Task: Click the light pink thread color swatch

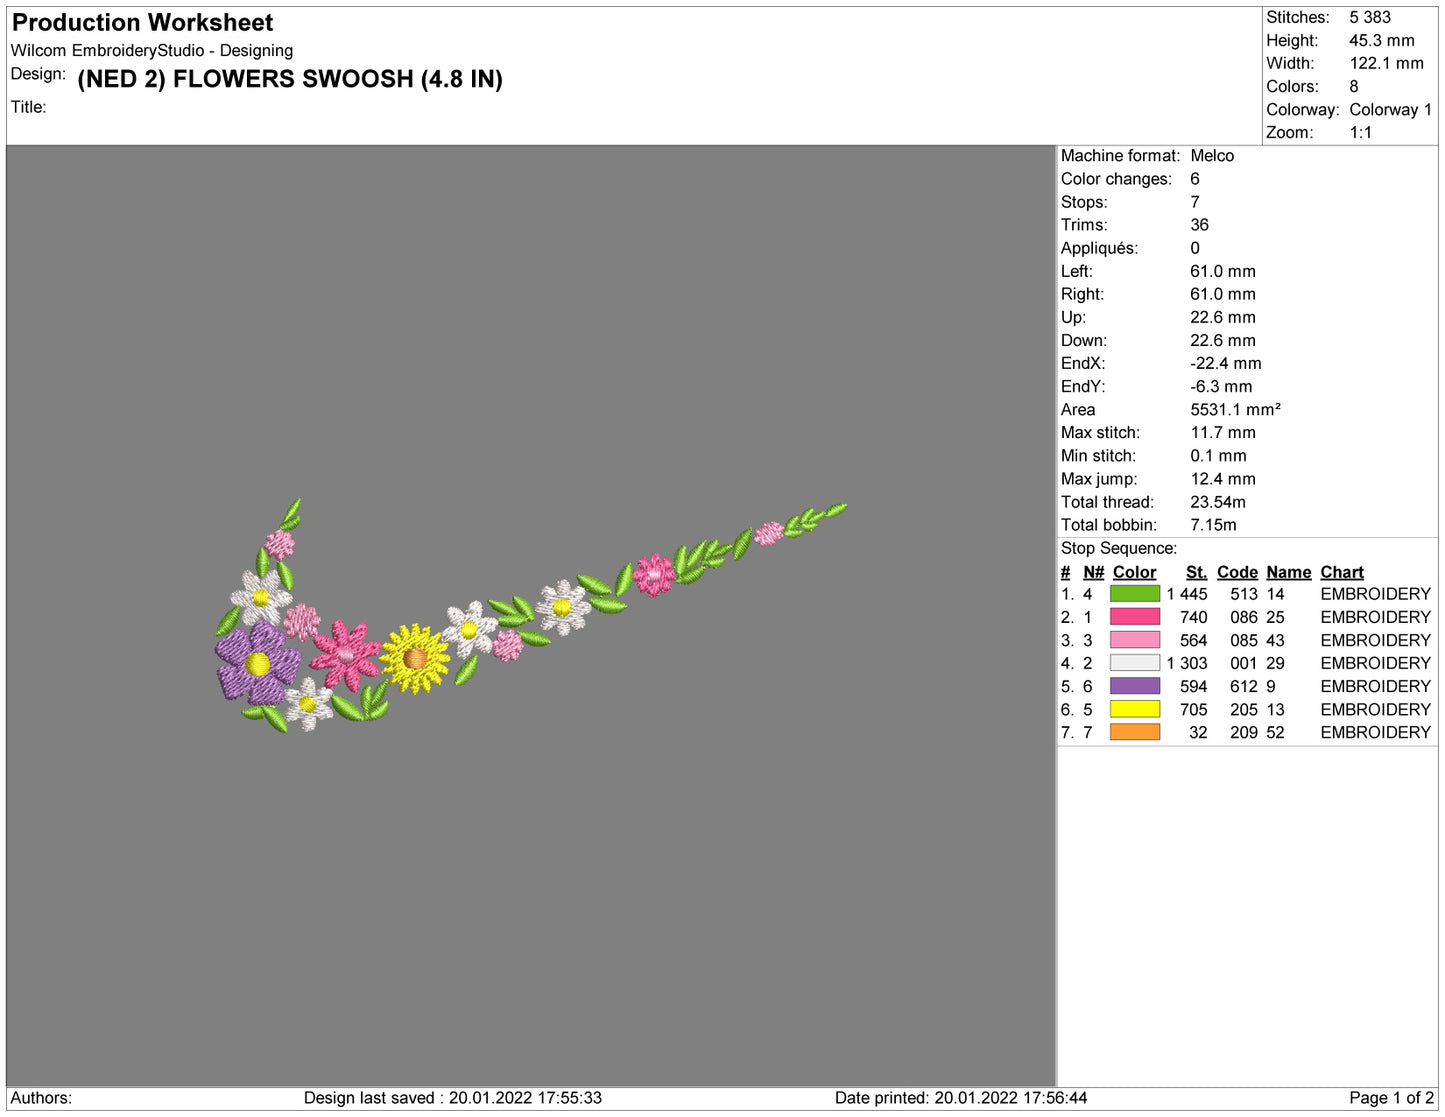Action: click(1135, 640)
